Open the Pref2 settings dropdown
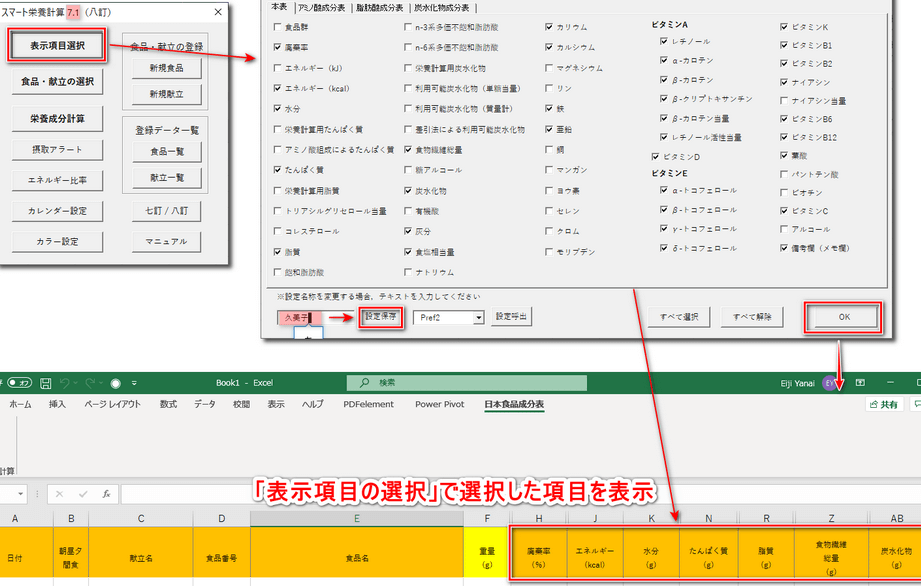The image size is (921, 586). [x=478, y=317]
